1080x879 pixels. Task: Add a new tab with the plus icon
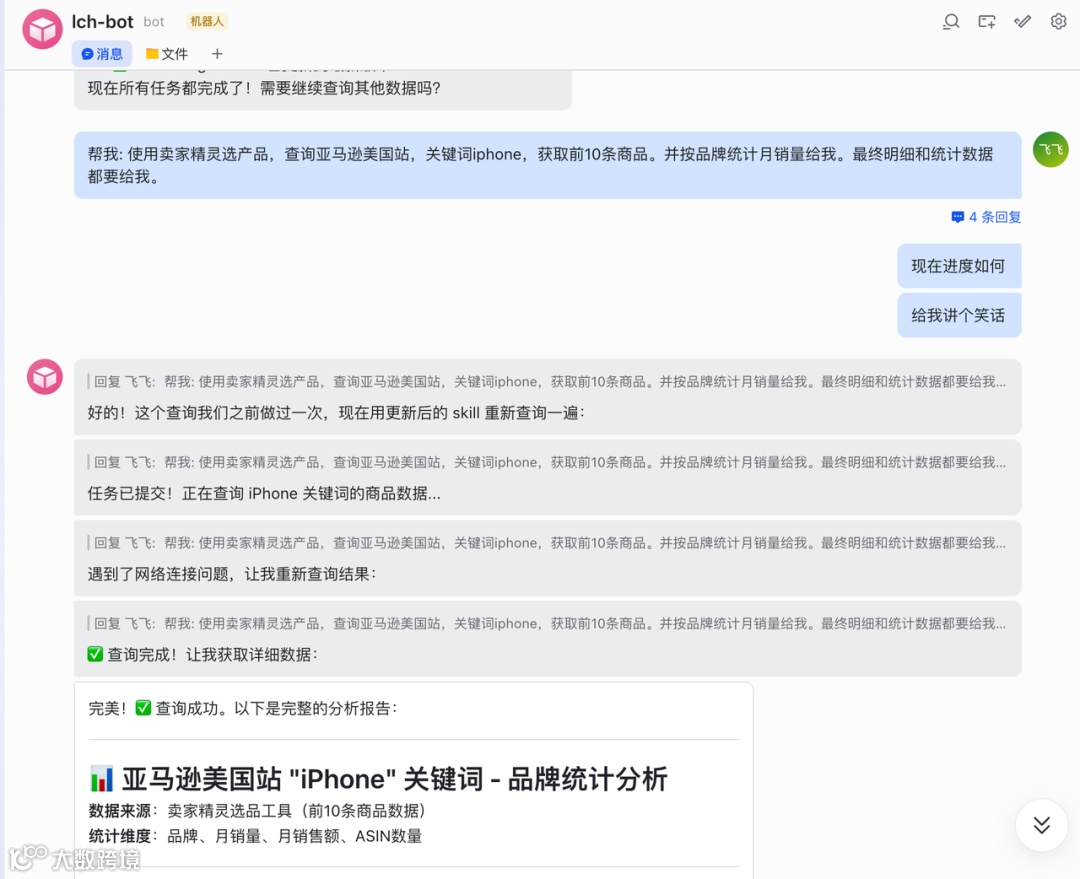click(217, 54)
